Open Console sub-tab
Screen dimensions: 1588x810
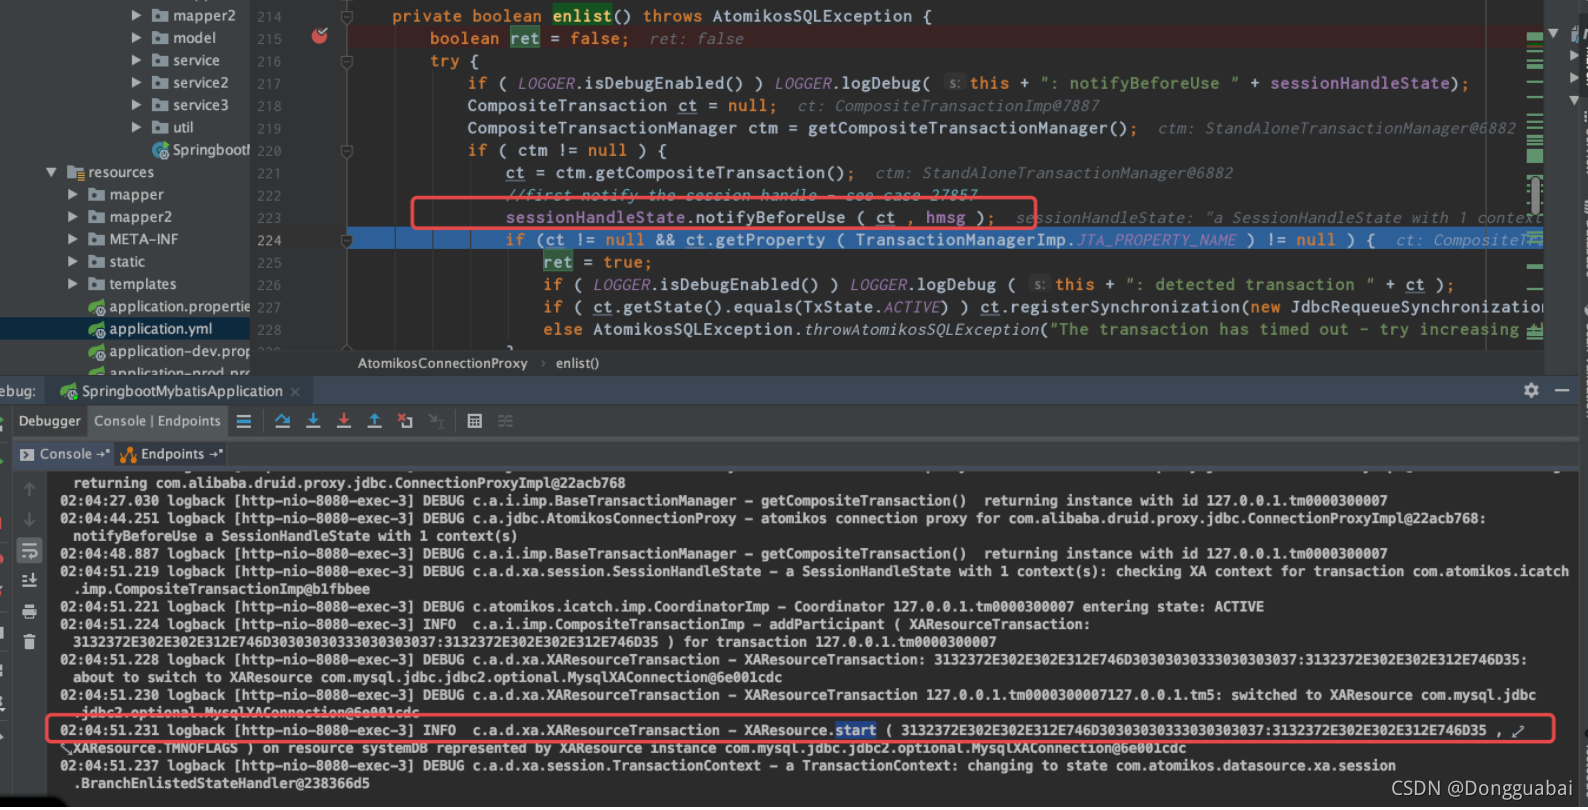66,454
